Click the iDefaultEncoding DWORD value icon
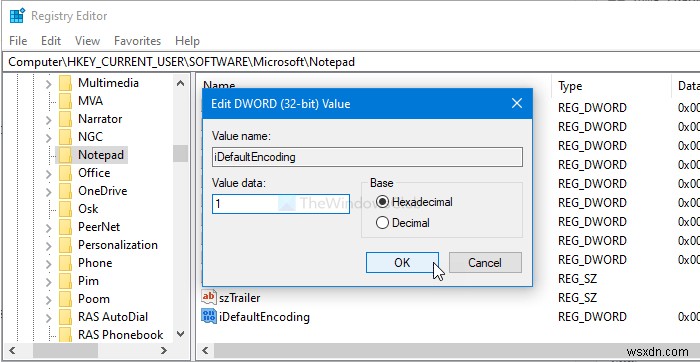This screenshot has height=362, width=700. click(x=209, y=316)
